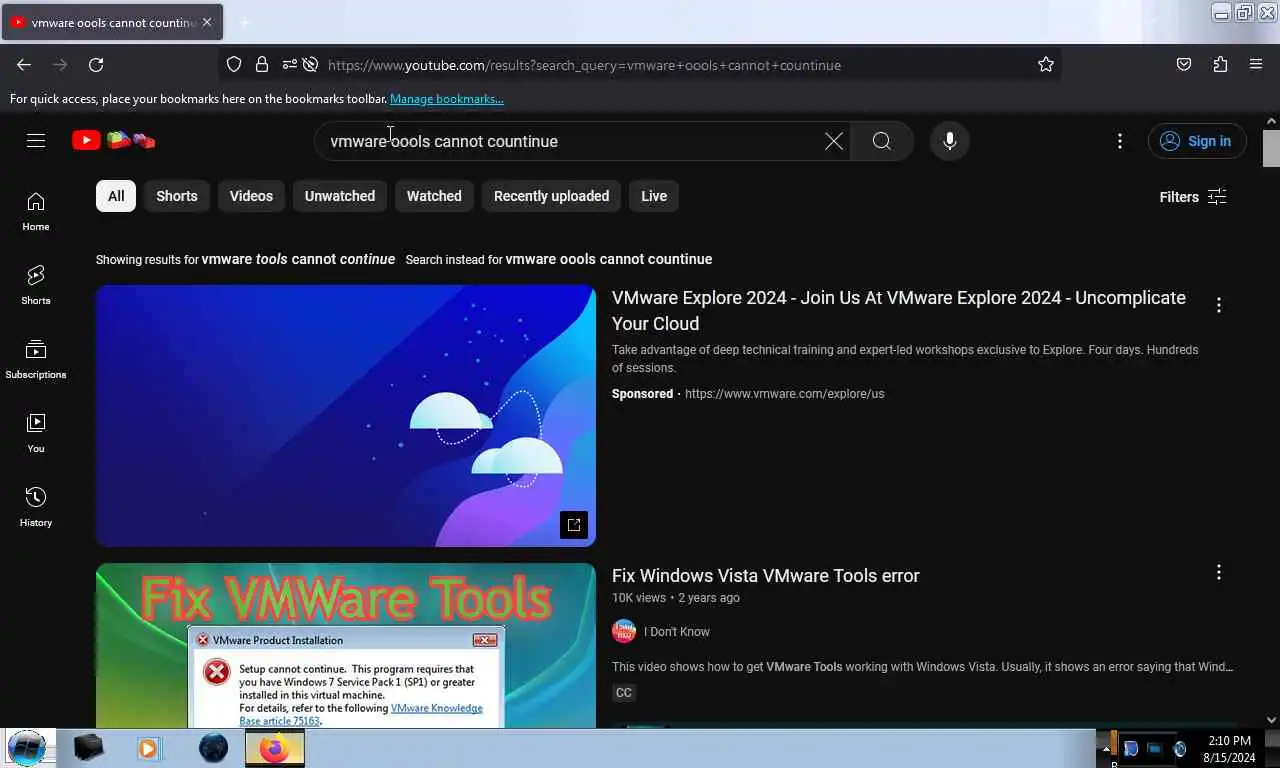The height and width of the screenshot is (768, 1280).
Task: Search instead for vmware oools cannot countinue
Action: coord(609,259)
